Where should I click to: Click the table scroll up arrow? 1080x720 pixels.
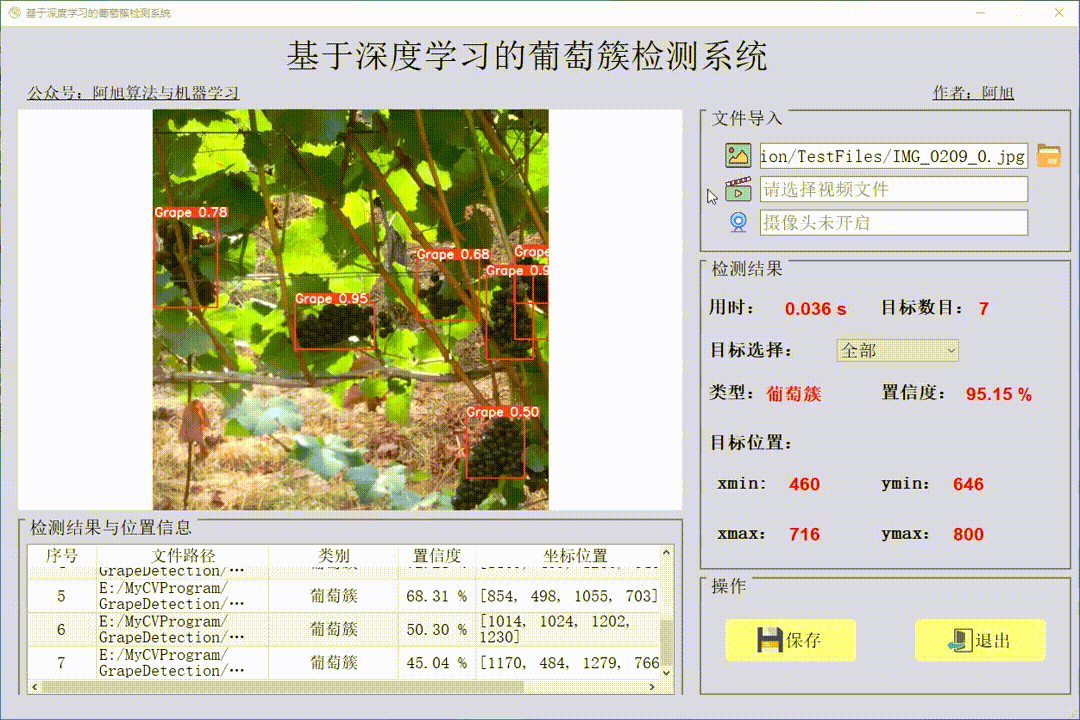(x=666, y=553)
